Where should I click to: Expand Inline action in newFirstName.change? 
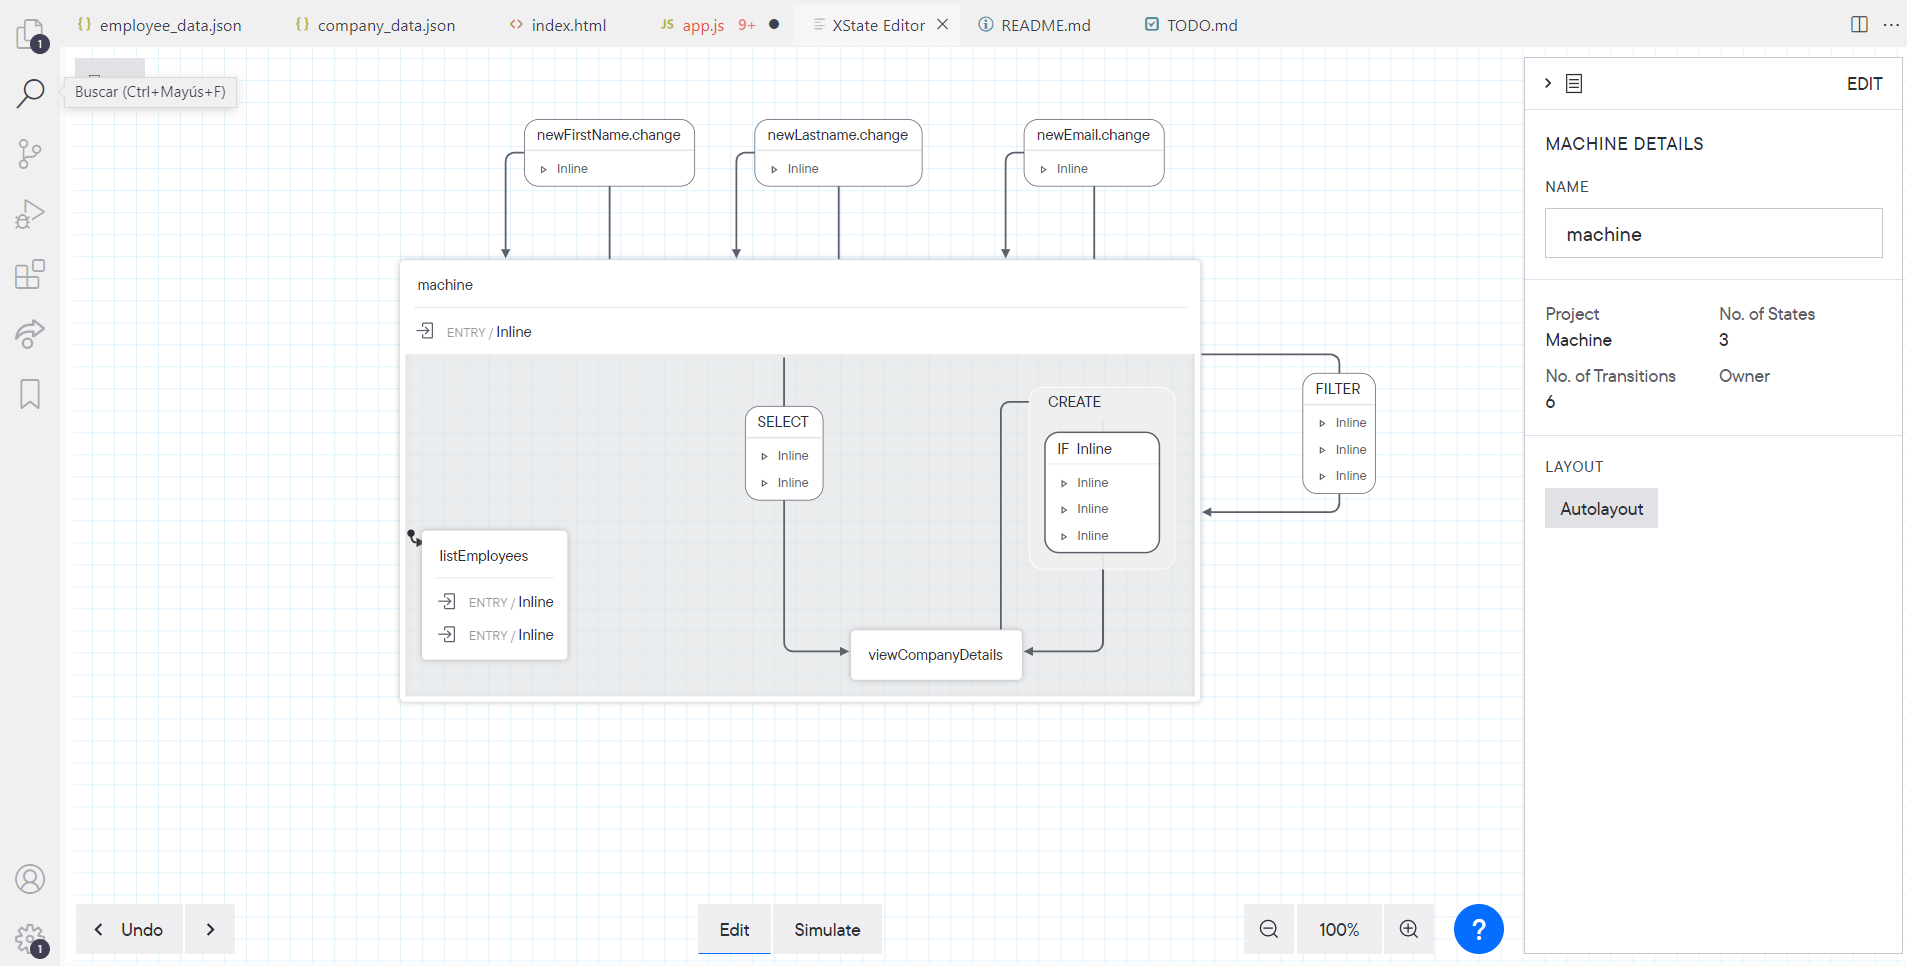tap(544, 169)
